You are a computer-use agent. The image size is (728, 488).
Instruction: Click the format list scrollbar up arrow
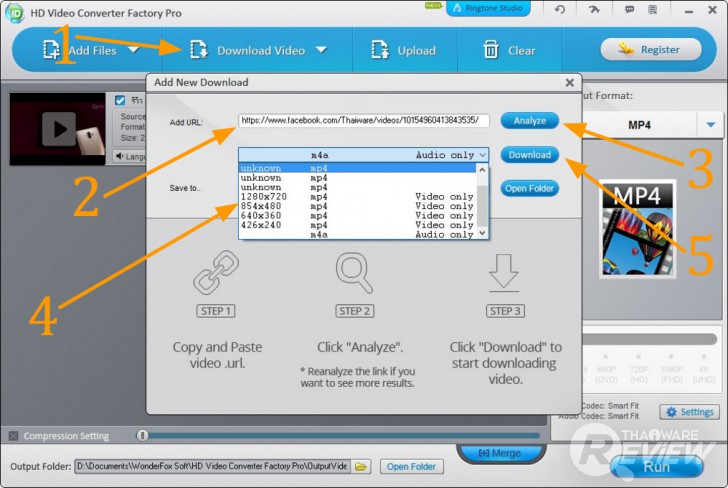[x=482, y=169]
